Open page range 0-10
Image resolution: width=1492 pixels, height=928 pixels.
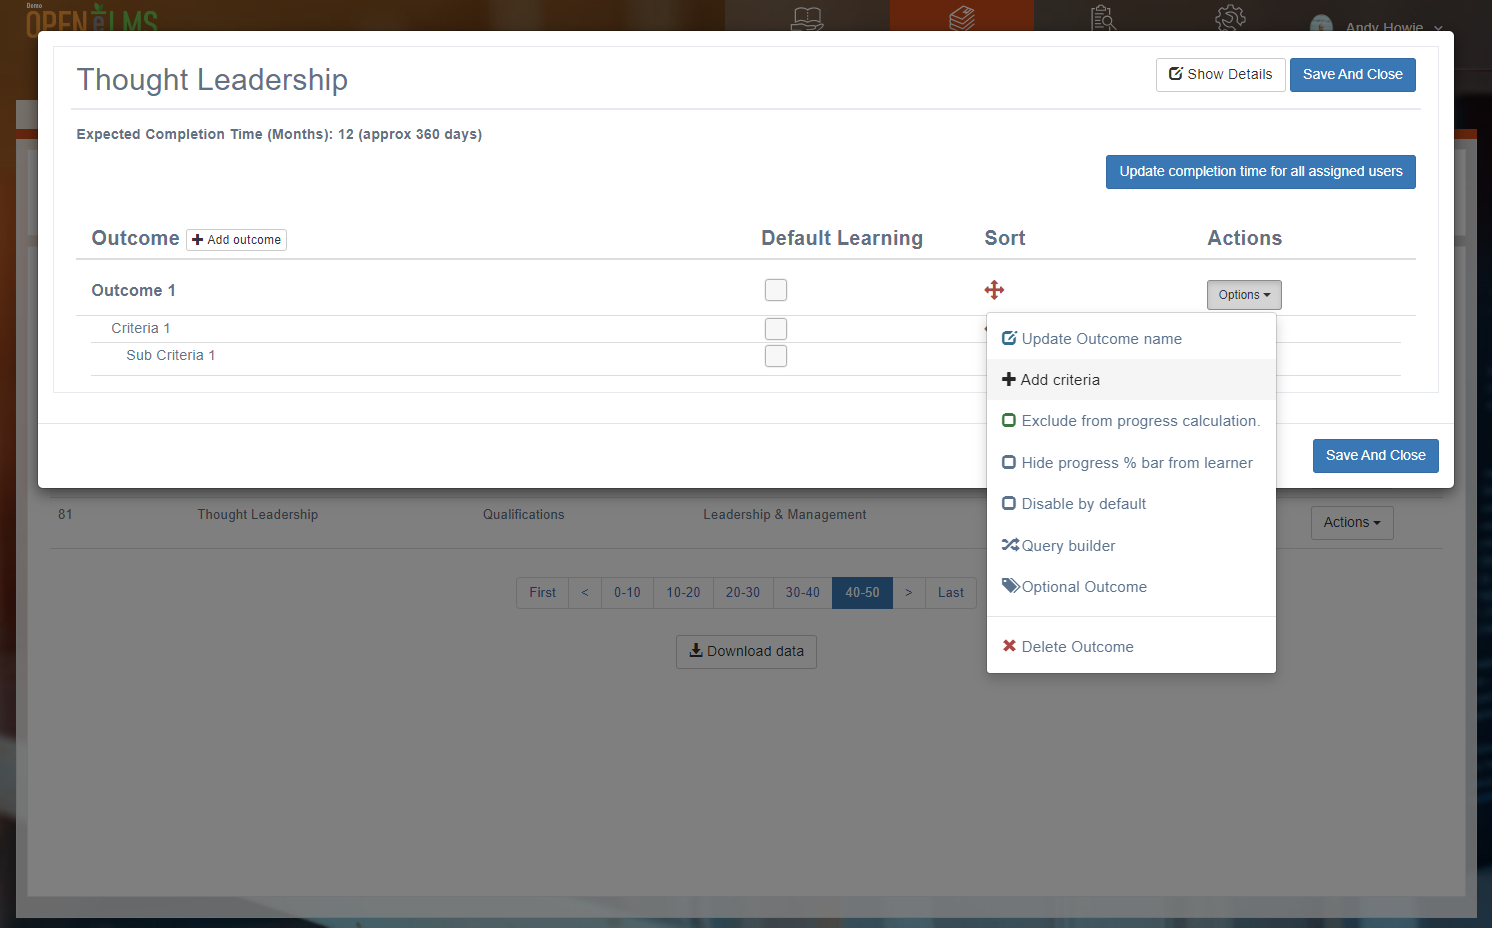(627, 593)
